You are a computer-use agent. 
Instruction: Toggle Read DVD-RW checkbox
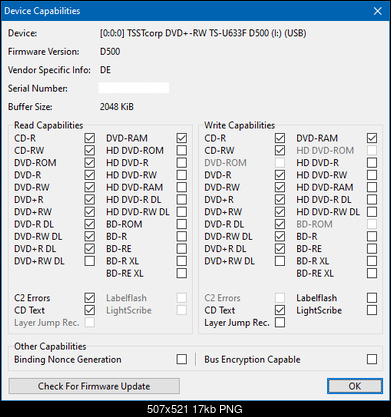(90, 187)
